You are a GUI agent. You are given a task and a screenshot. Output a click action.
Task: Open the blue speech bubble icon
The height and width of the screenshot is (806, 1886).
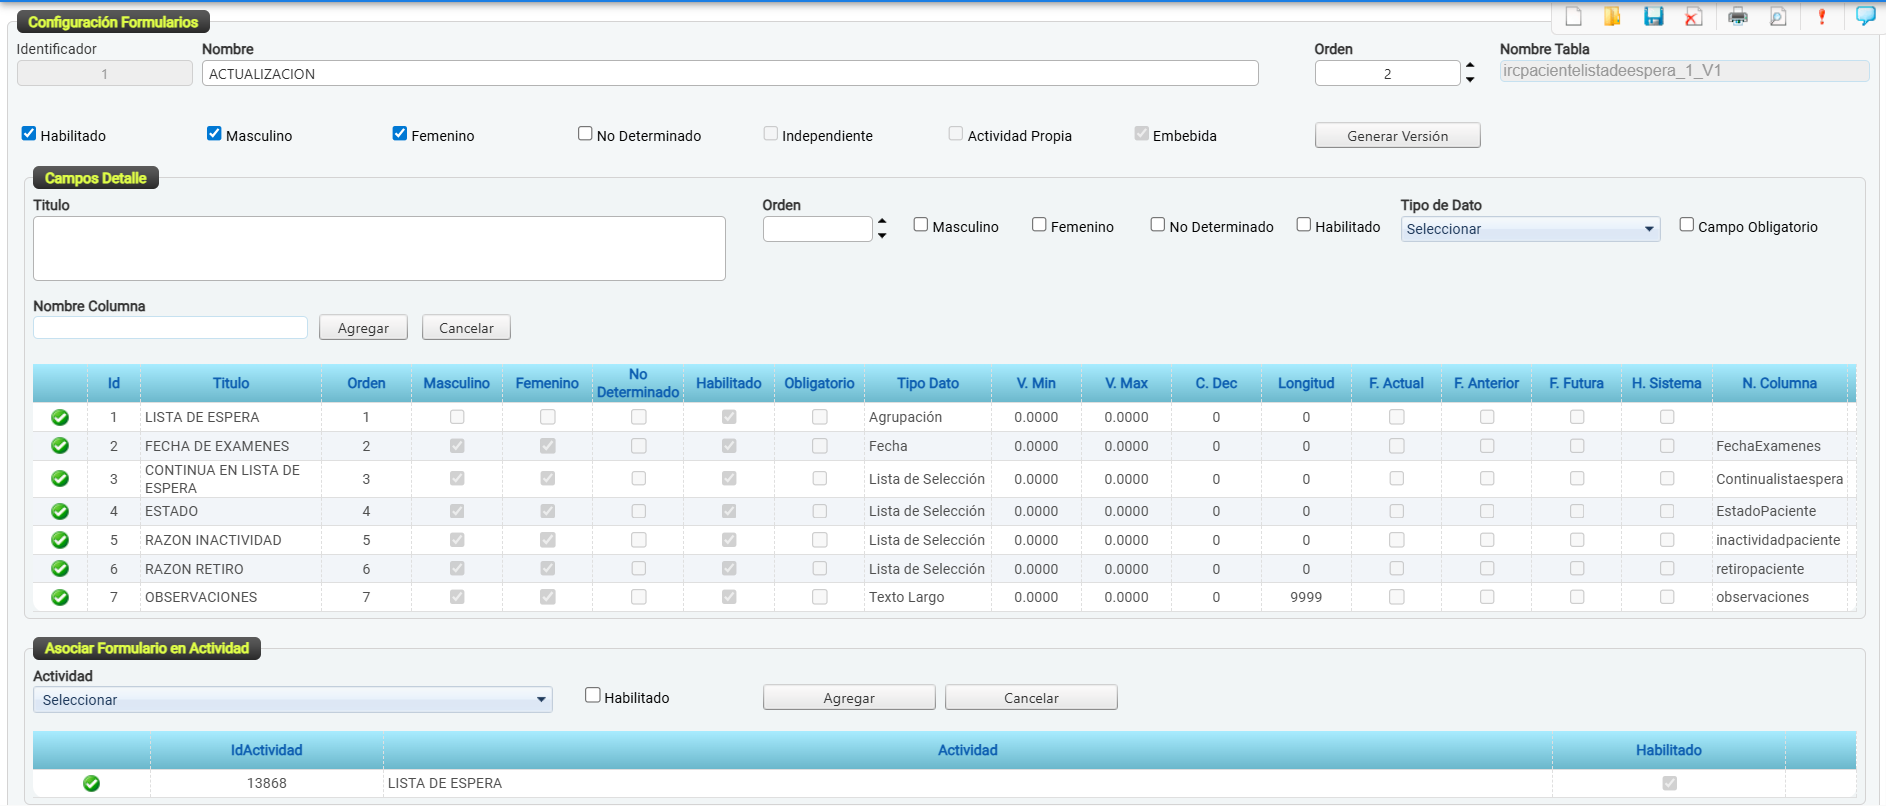[x=1865, y=16]
